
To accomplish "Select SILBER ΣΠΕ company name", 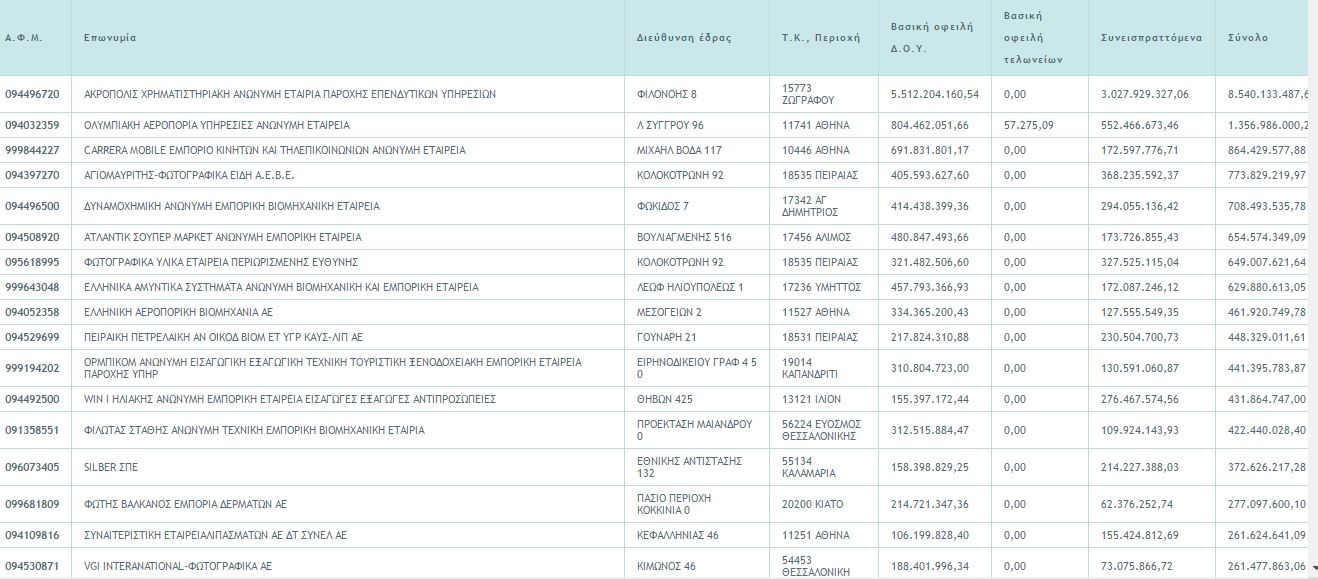I will (x=109, y=467).
